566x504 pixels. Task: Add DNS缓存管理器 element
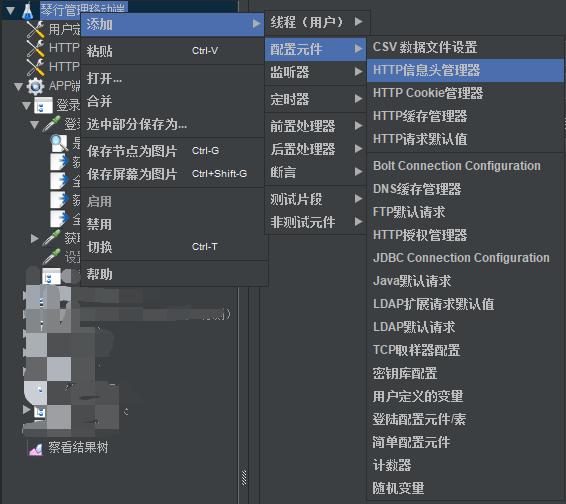465,189
